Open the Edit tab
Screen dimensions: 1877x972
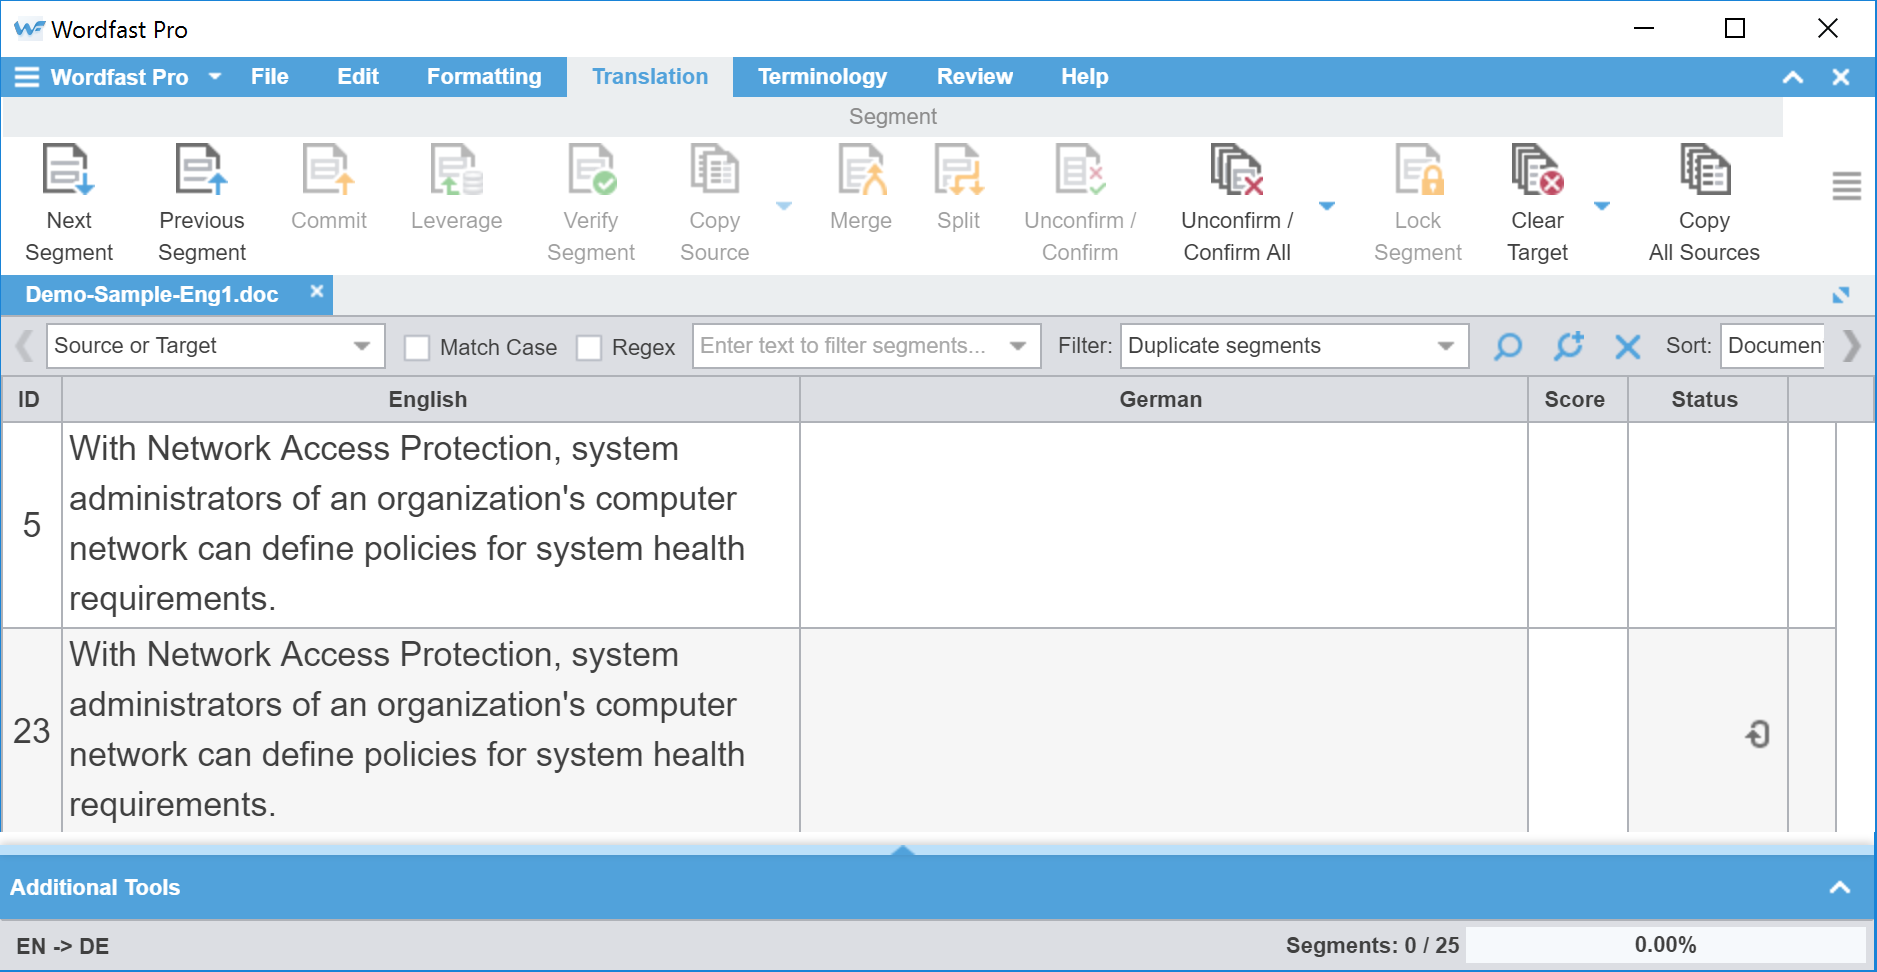(358, 77)
